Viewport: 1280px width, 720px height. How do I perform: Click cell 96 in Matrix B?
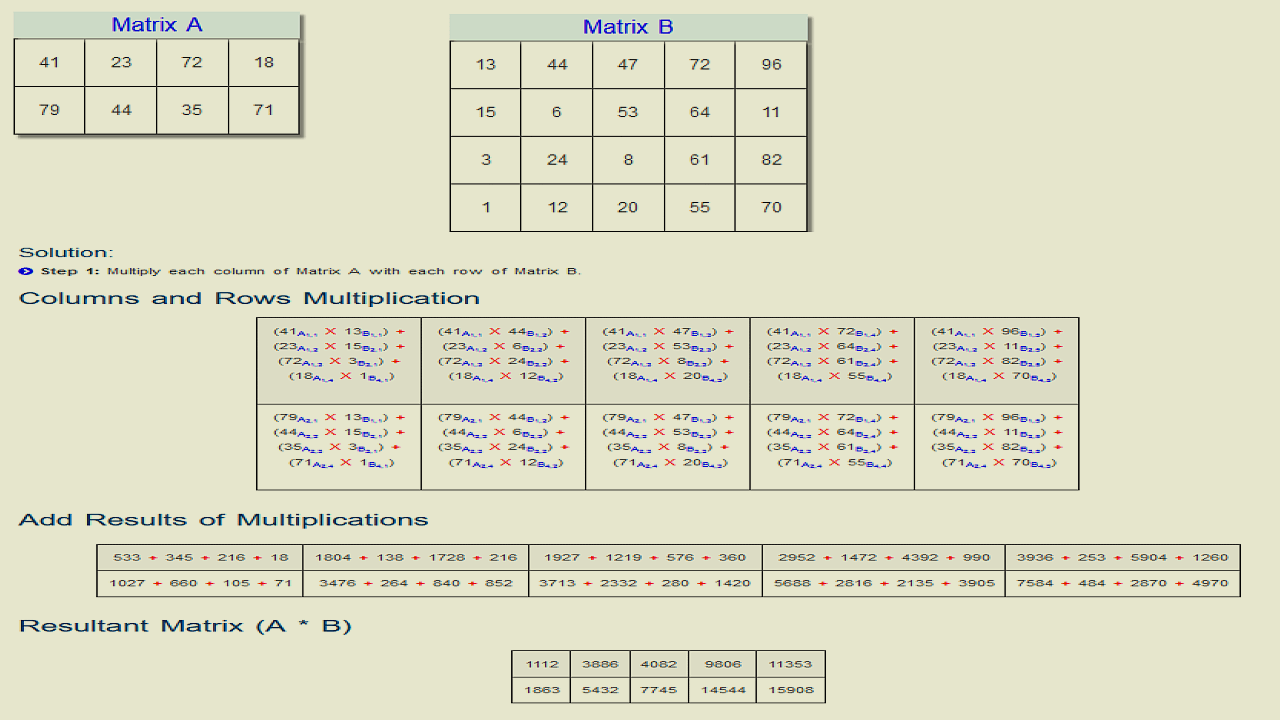point(771,64)
